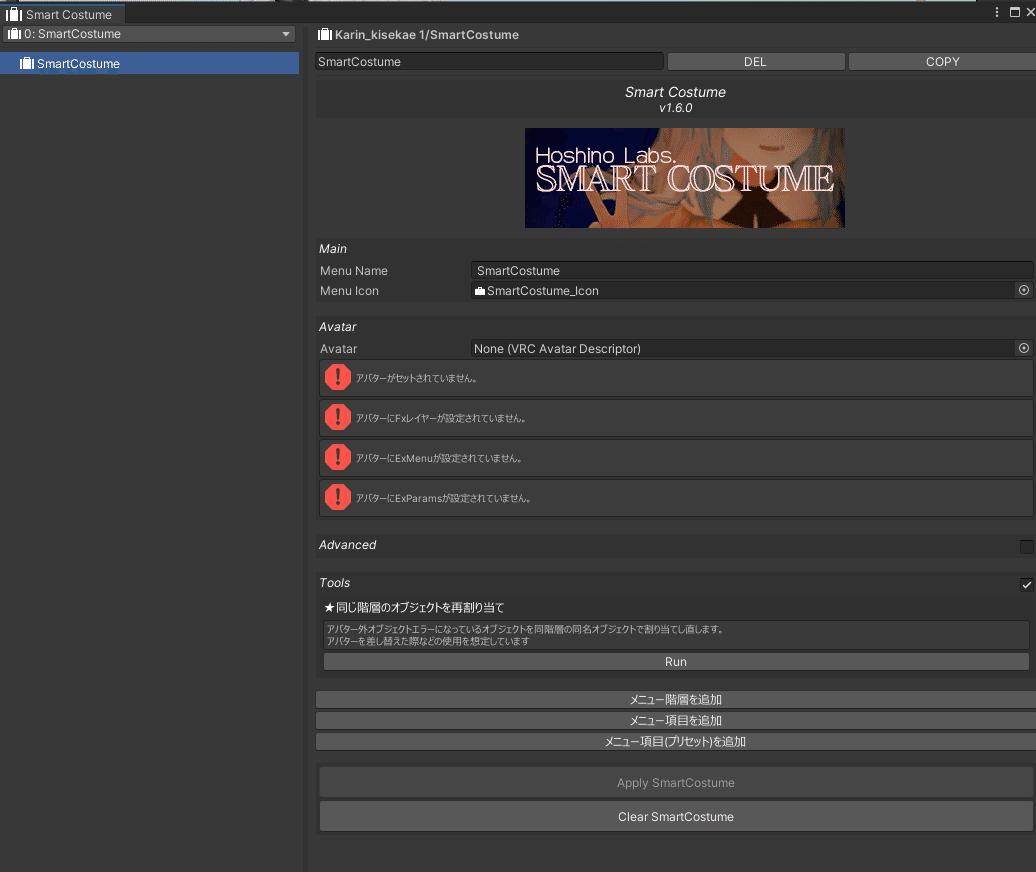1036x872 pixels.
Task: Enable the Advanced section checkbox
Action: click(1026, 546)
